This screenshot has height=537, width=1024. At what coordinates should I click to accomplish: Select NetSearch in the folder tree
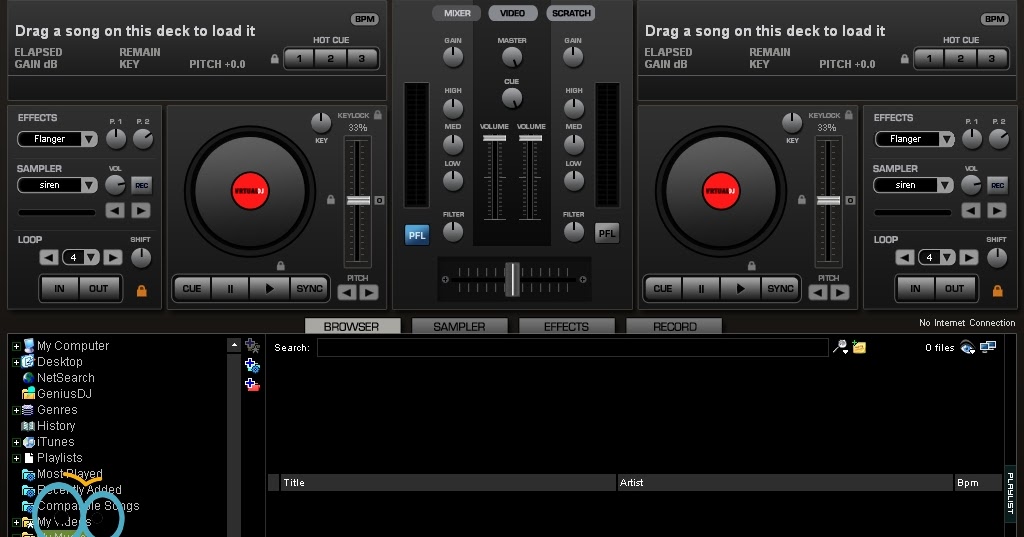point(65,378)
